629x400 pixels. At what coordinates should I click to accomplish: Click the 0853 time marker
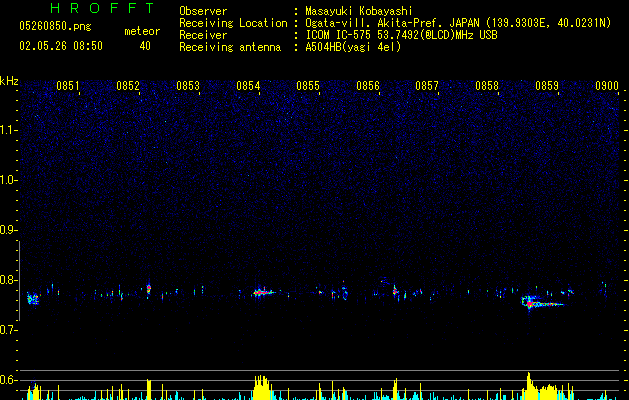tap(188, 86)
